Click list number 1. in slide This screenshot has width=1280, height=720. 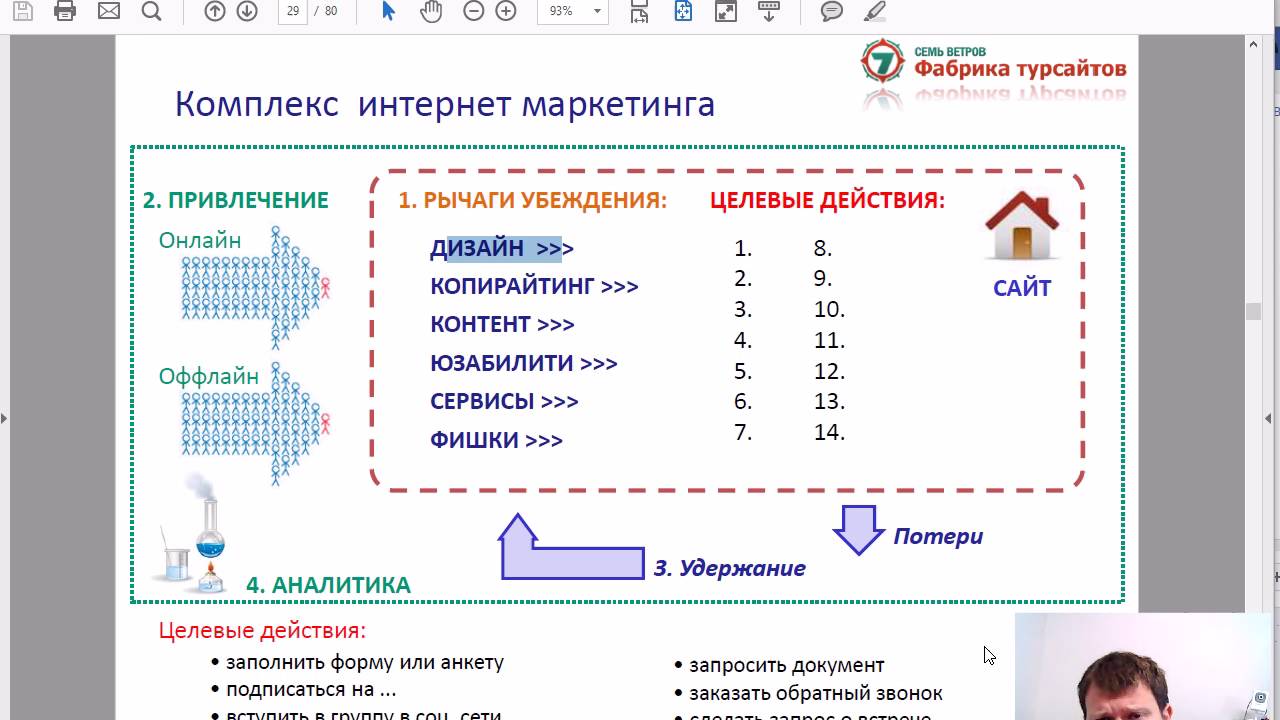(x=742, y=248)
